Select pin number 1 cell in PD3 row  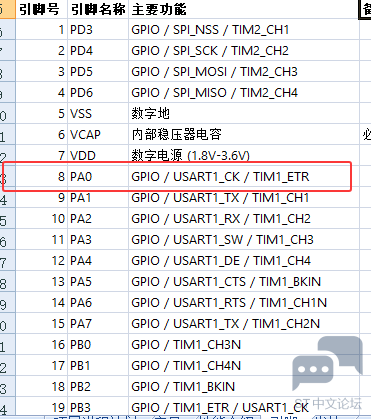[42, 30]
